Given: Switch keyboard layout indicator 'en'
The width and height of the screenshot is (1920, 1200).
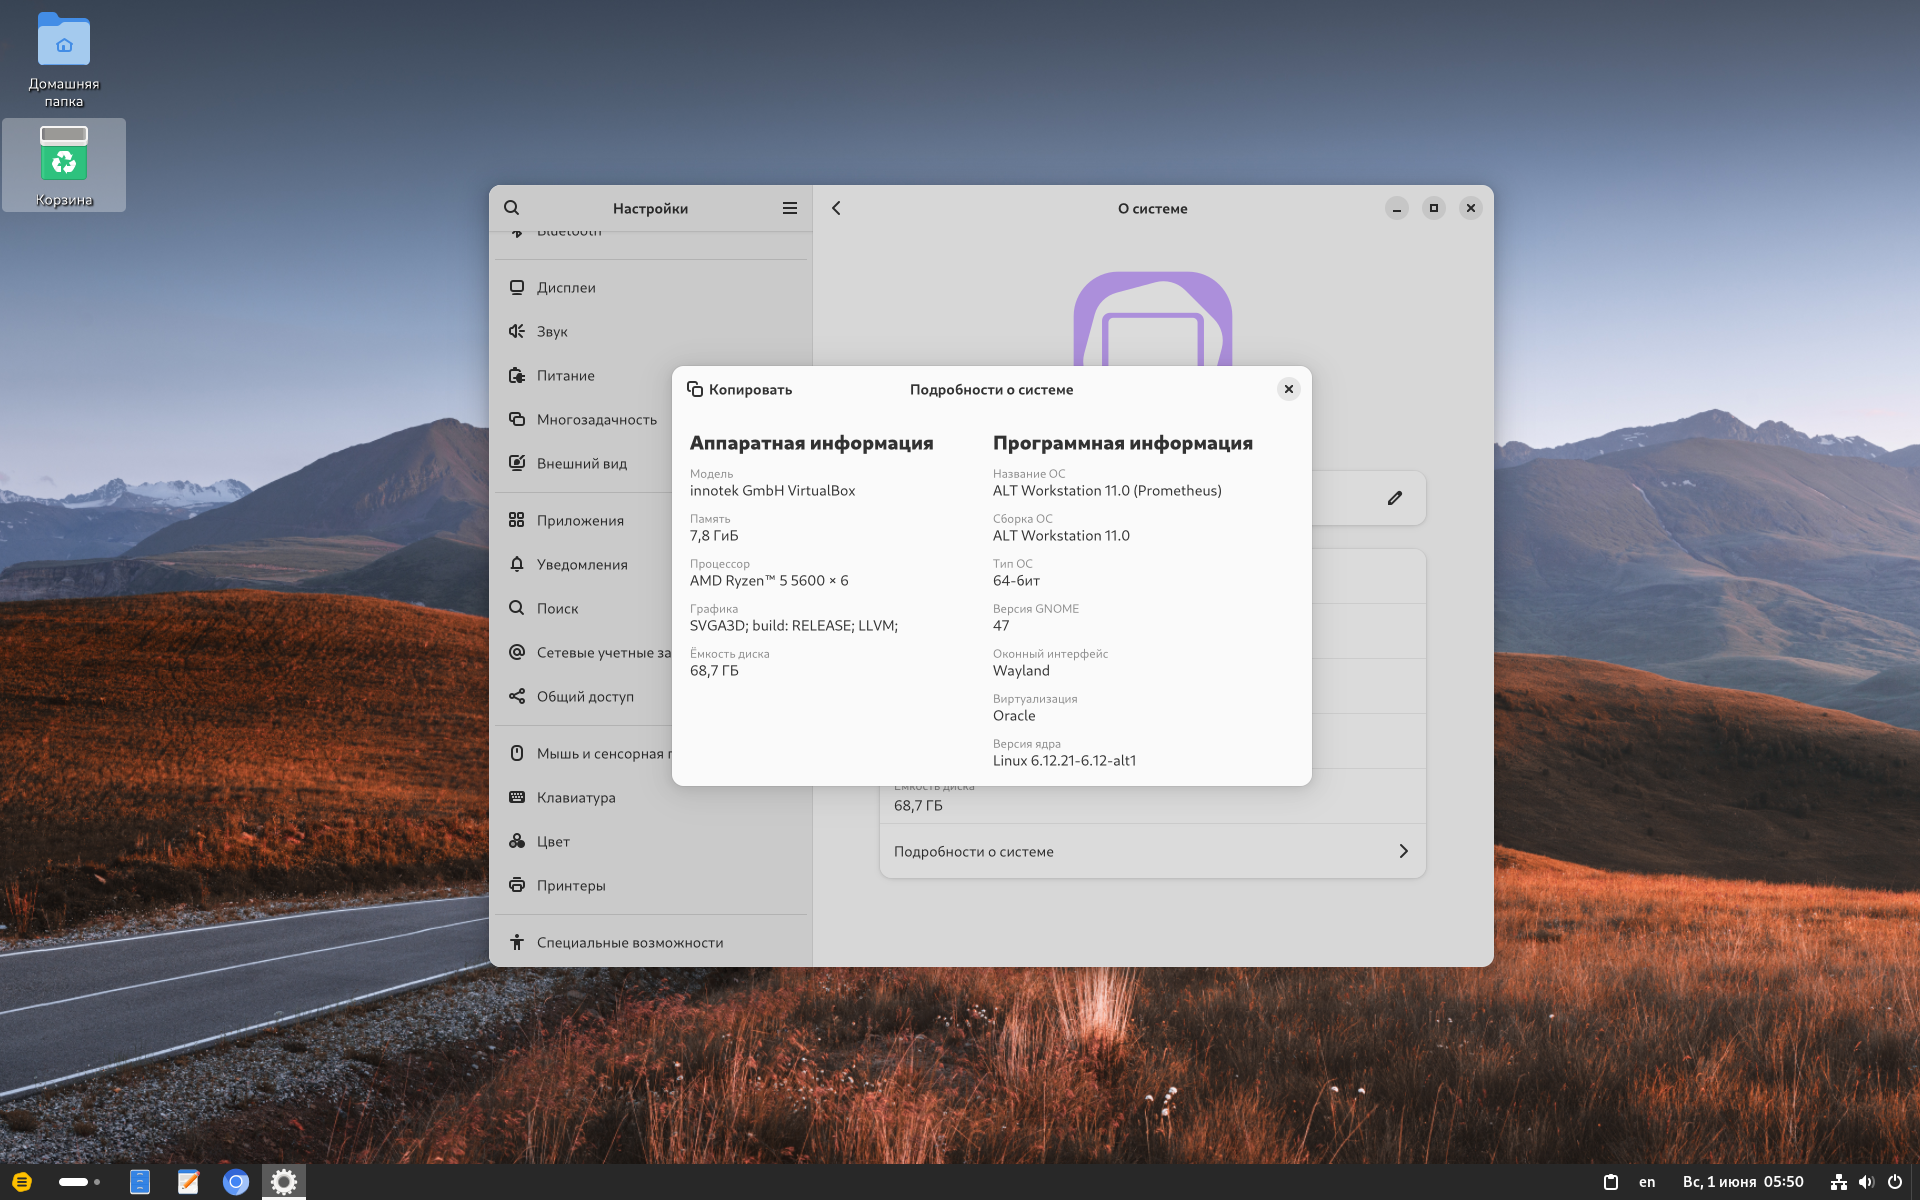Looking at the screenshot, I should click(x=1647, y=1182).
